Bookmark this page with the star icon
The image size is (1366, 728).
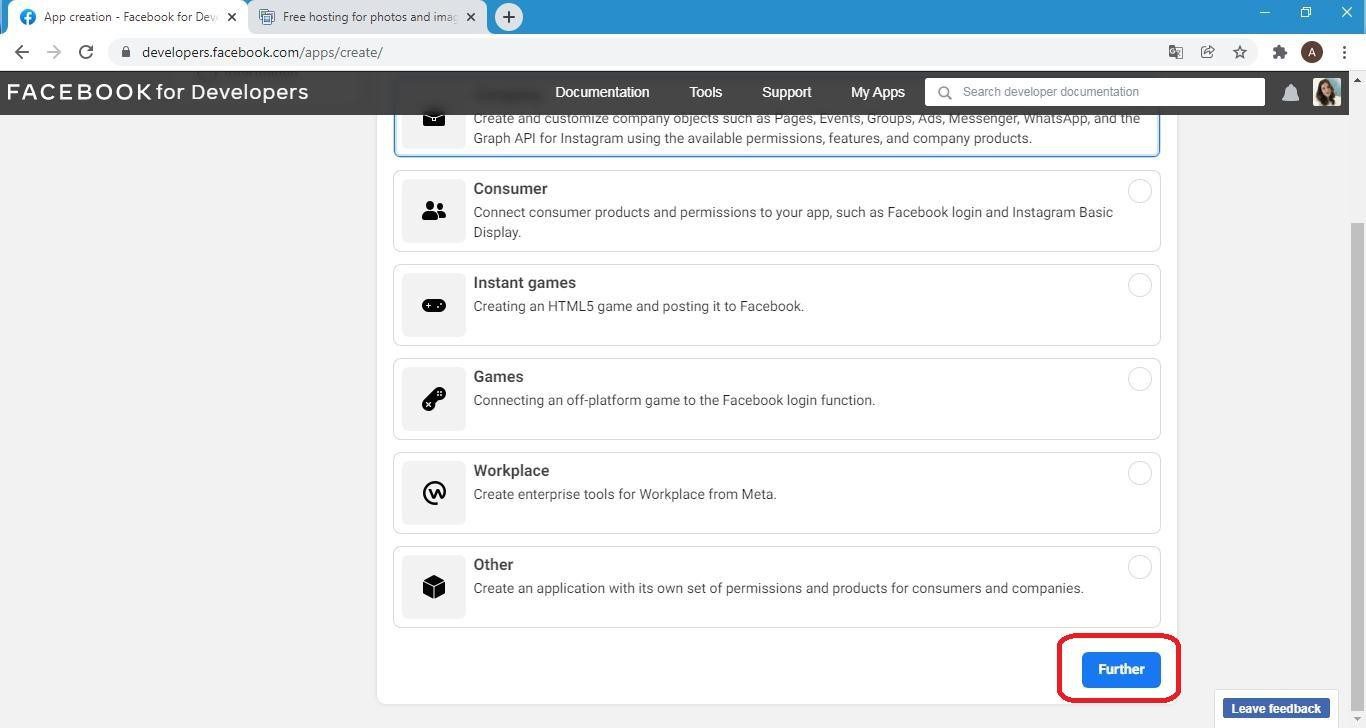[x=1240, y=52]
